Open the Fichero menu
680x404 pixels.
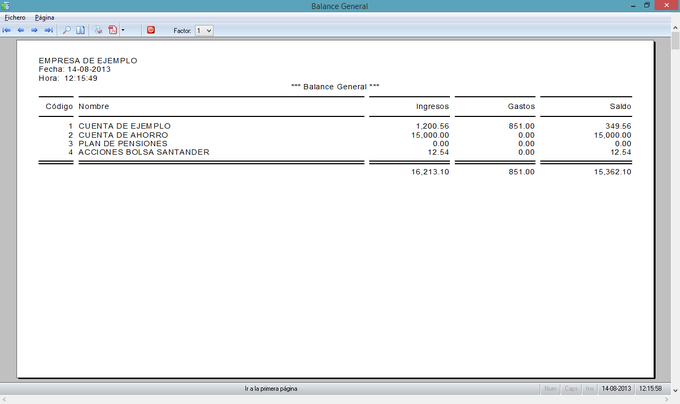(15, 18)
